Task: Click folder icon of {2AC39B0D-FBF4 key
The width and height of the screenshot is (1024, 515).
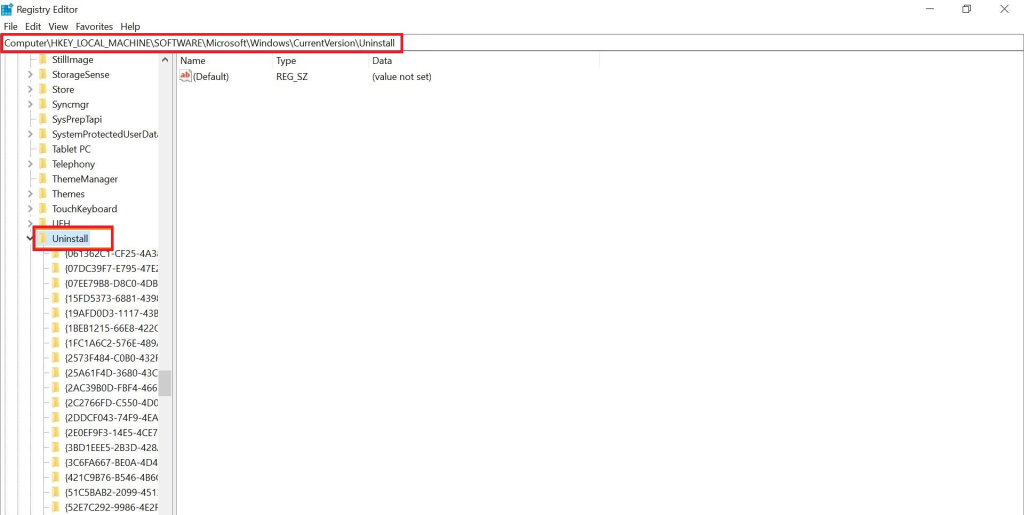Action: [x=56, y=388]
